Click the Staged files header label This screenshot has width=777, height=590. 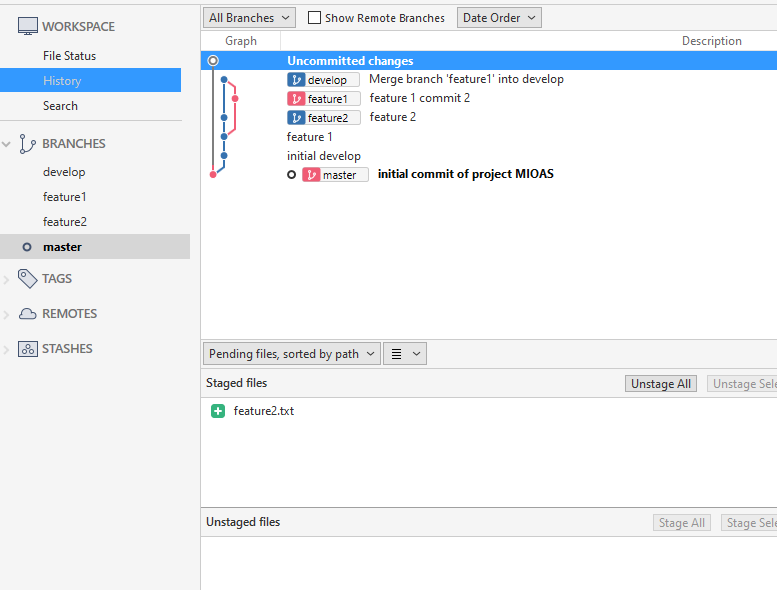click(x=236, y=383)
